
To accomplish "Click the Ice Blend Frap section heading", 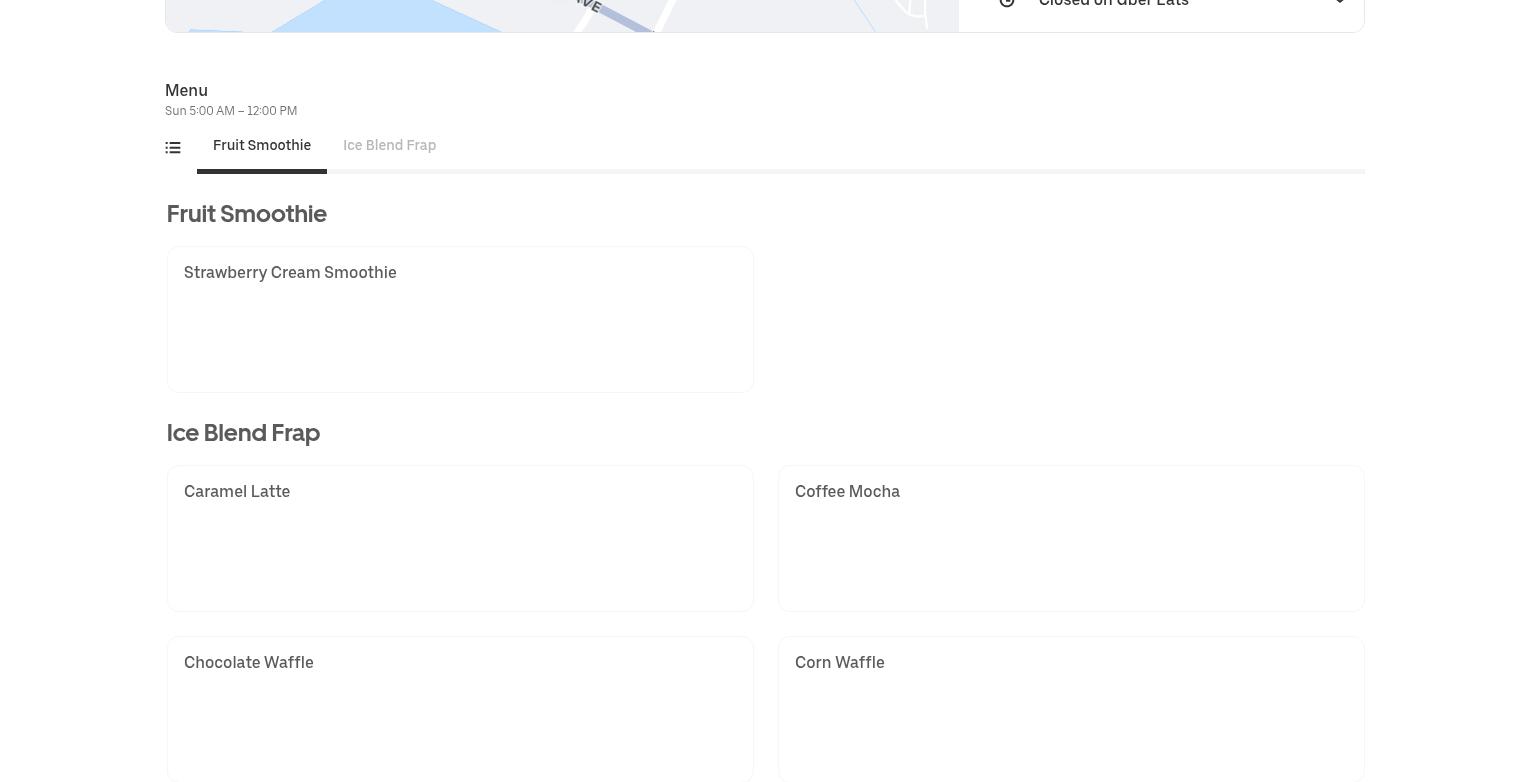I will [243, 433].
